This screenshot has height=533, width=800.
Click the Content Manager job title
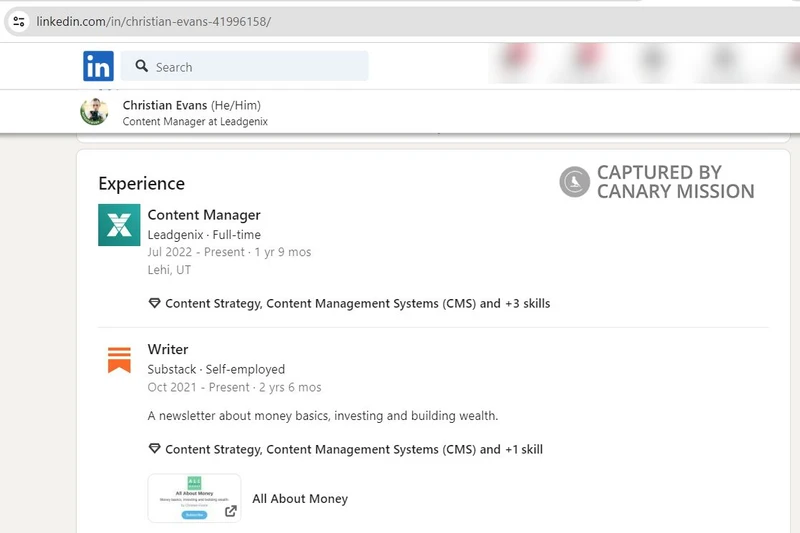tap(204, 215)
